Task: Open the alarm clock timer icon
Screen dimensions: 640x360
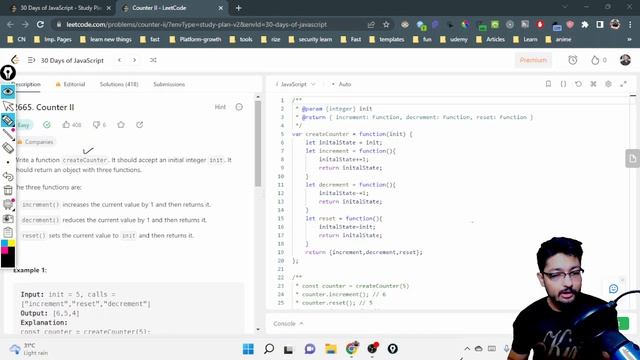Action: tap(573, 60)
